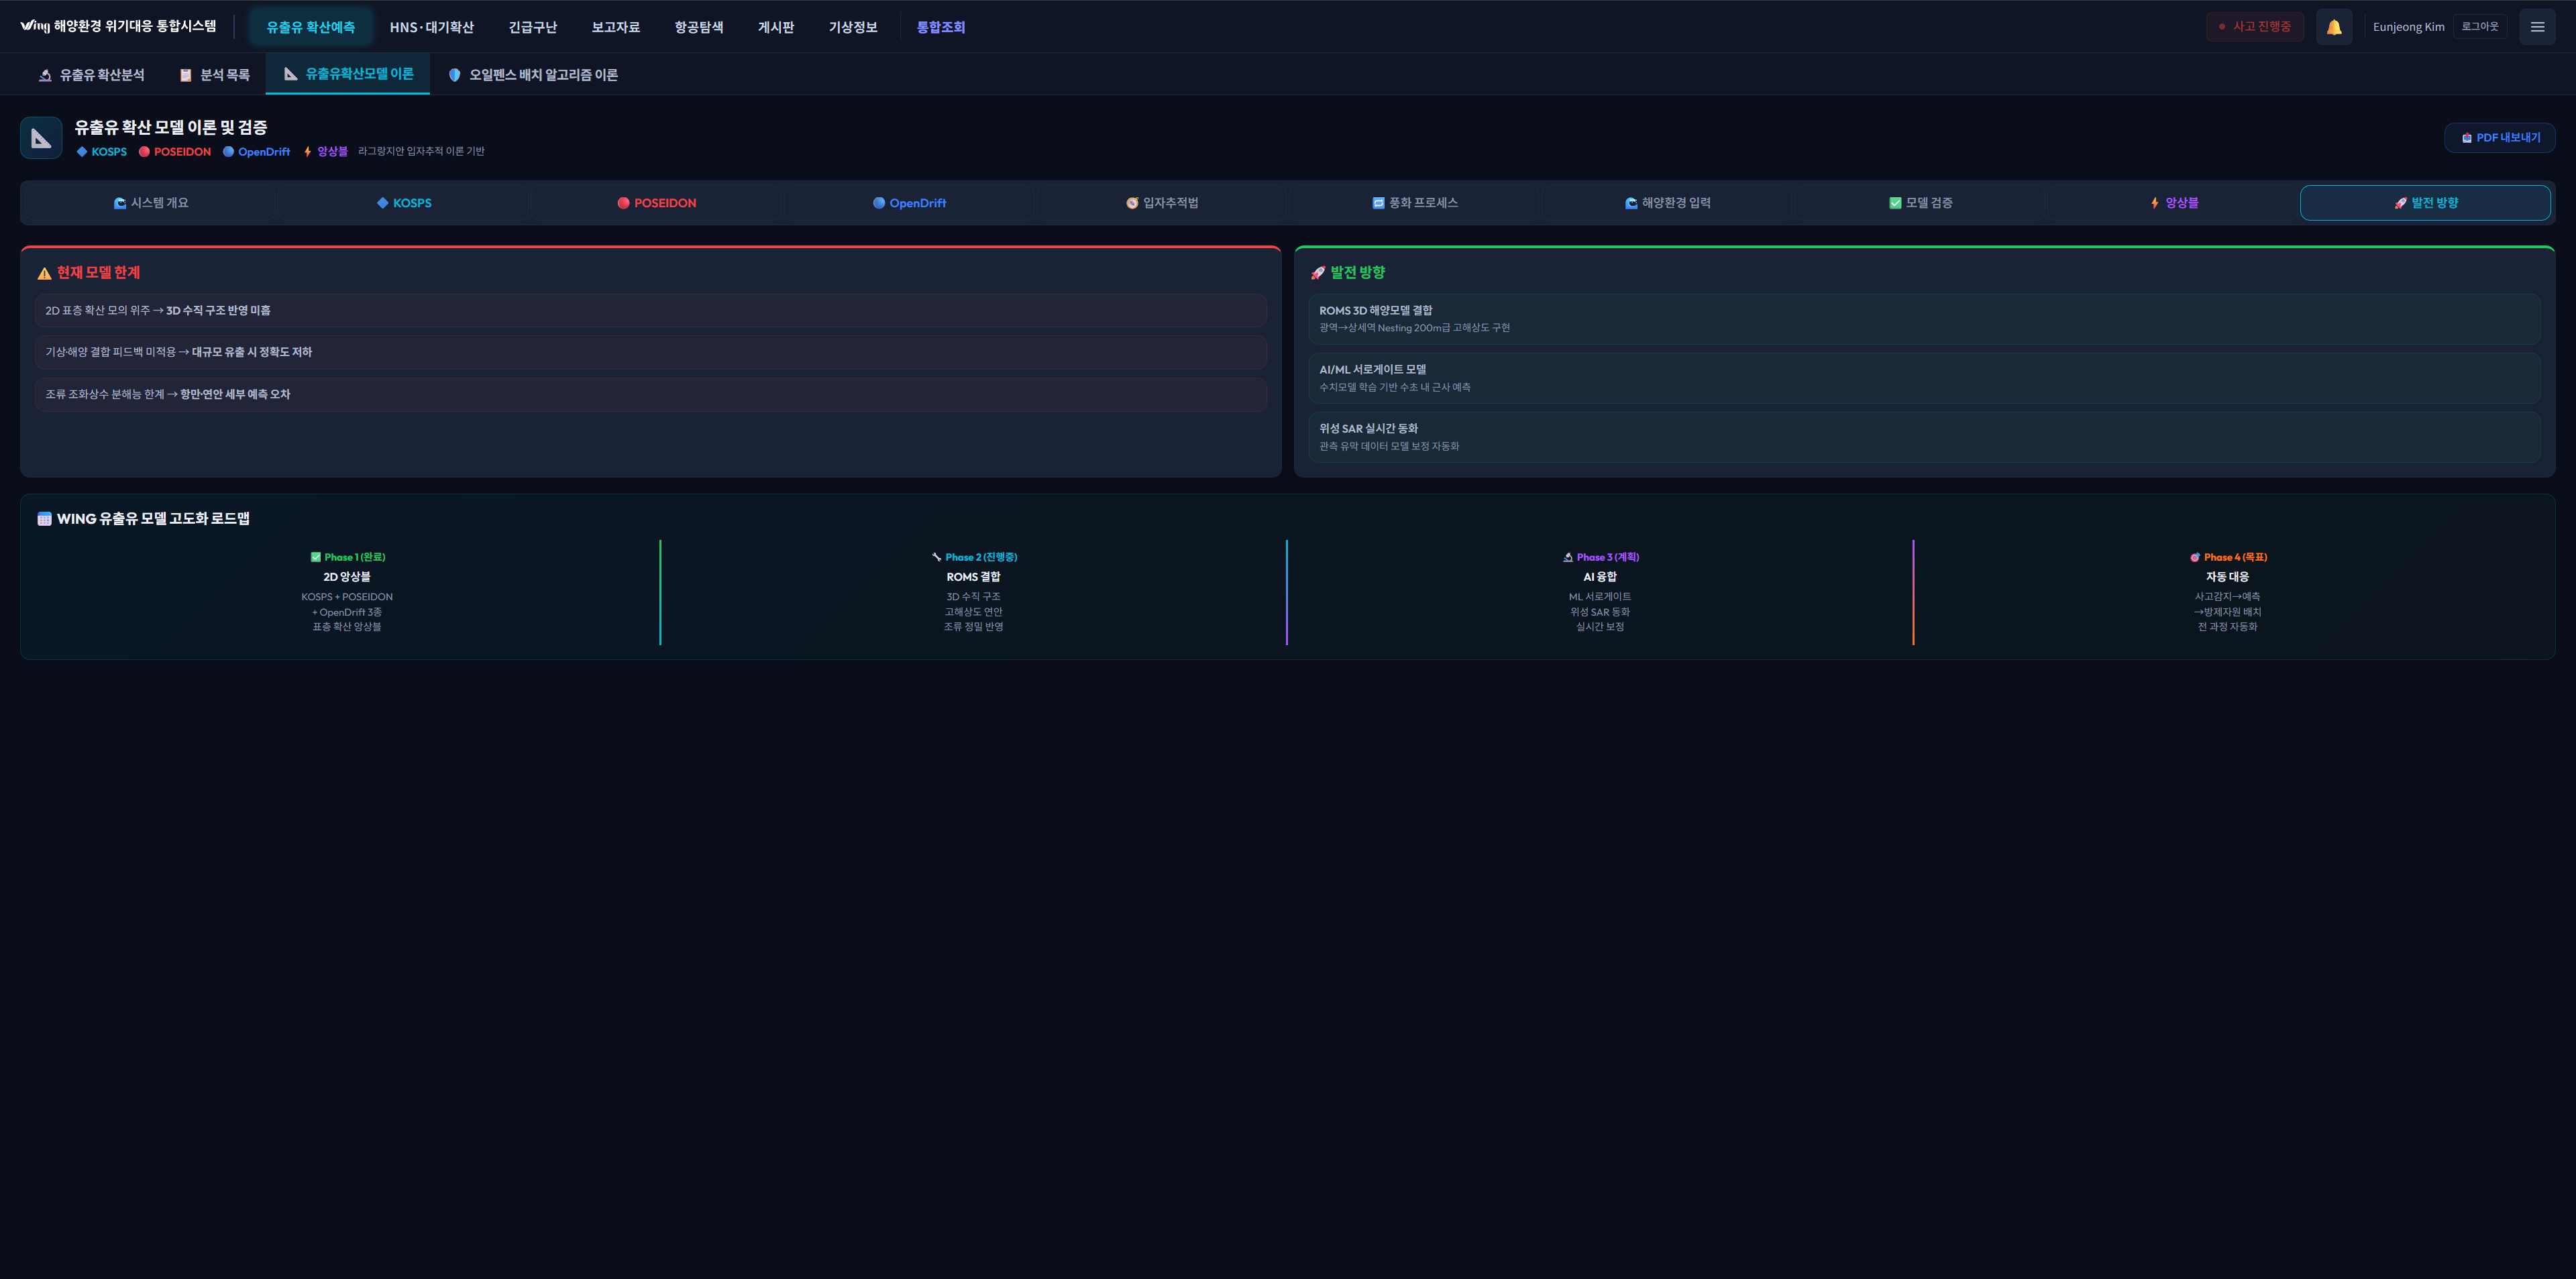Open the hamburger menu icon
Image resolution: width=2576 pixels, height=1279 pixels.
click(2536, 27)
